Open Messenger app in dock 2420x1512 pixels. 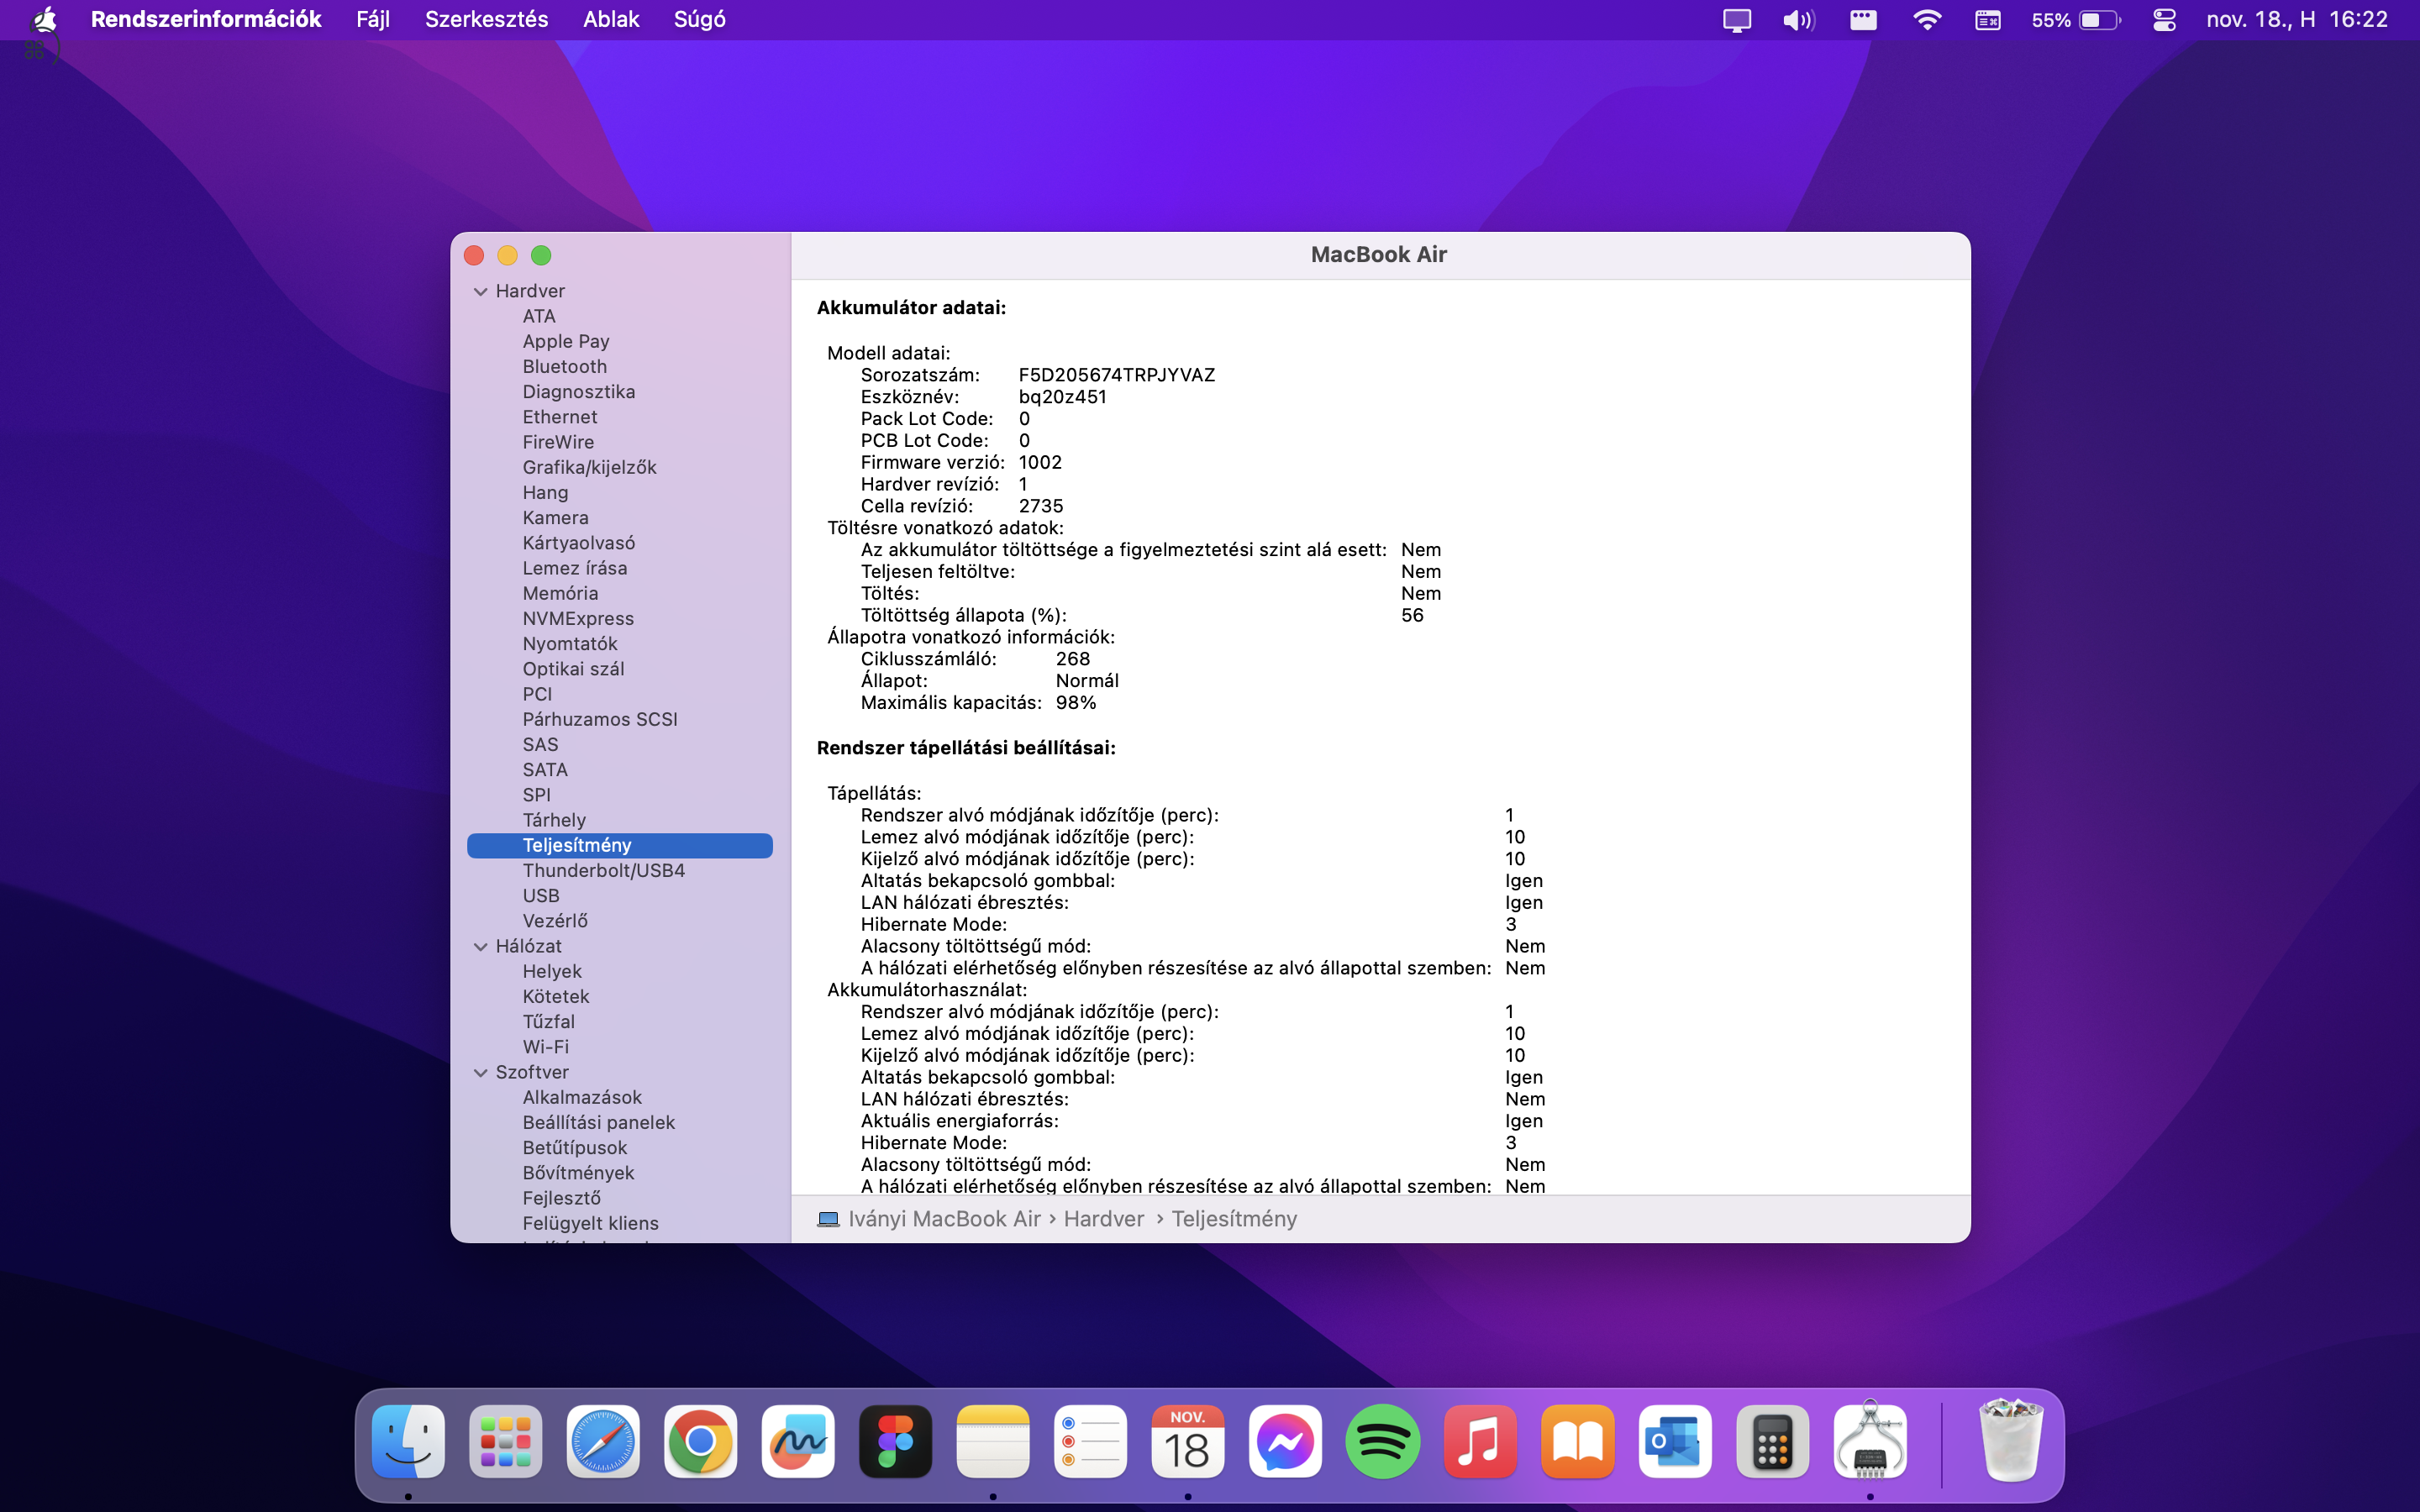1286,1441
